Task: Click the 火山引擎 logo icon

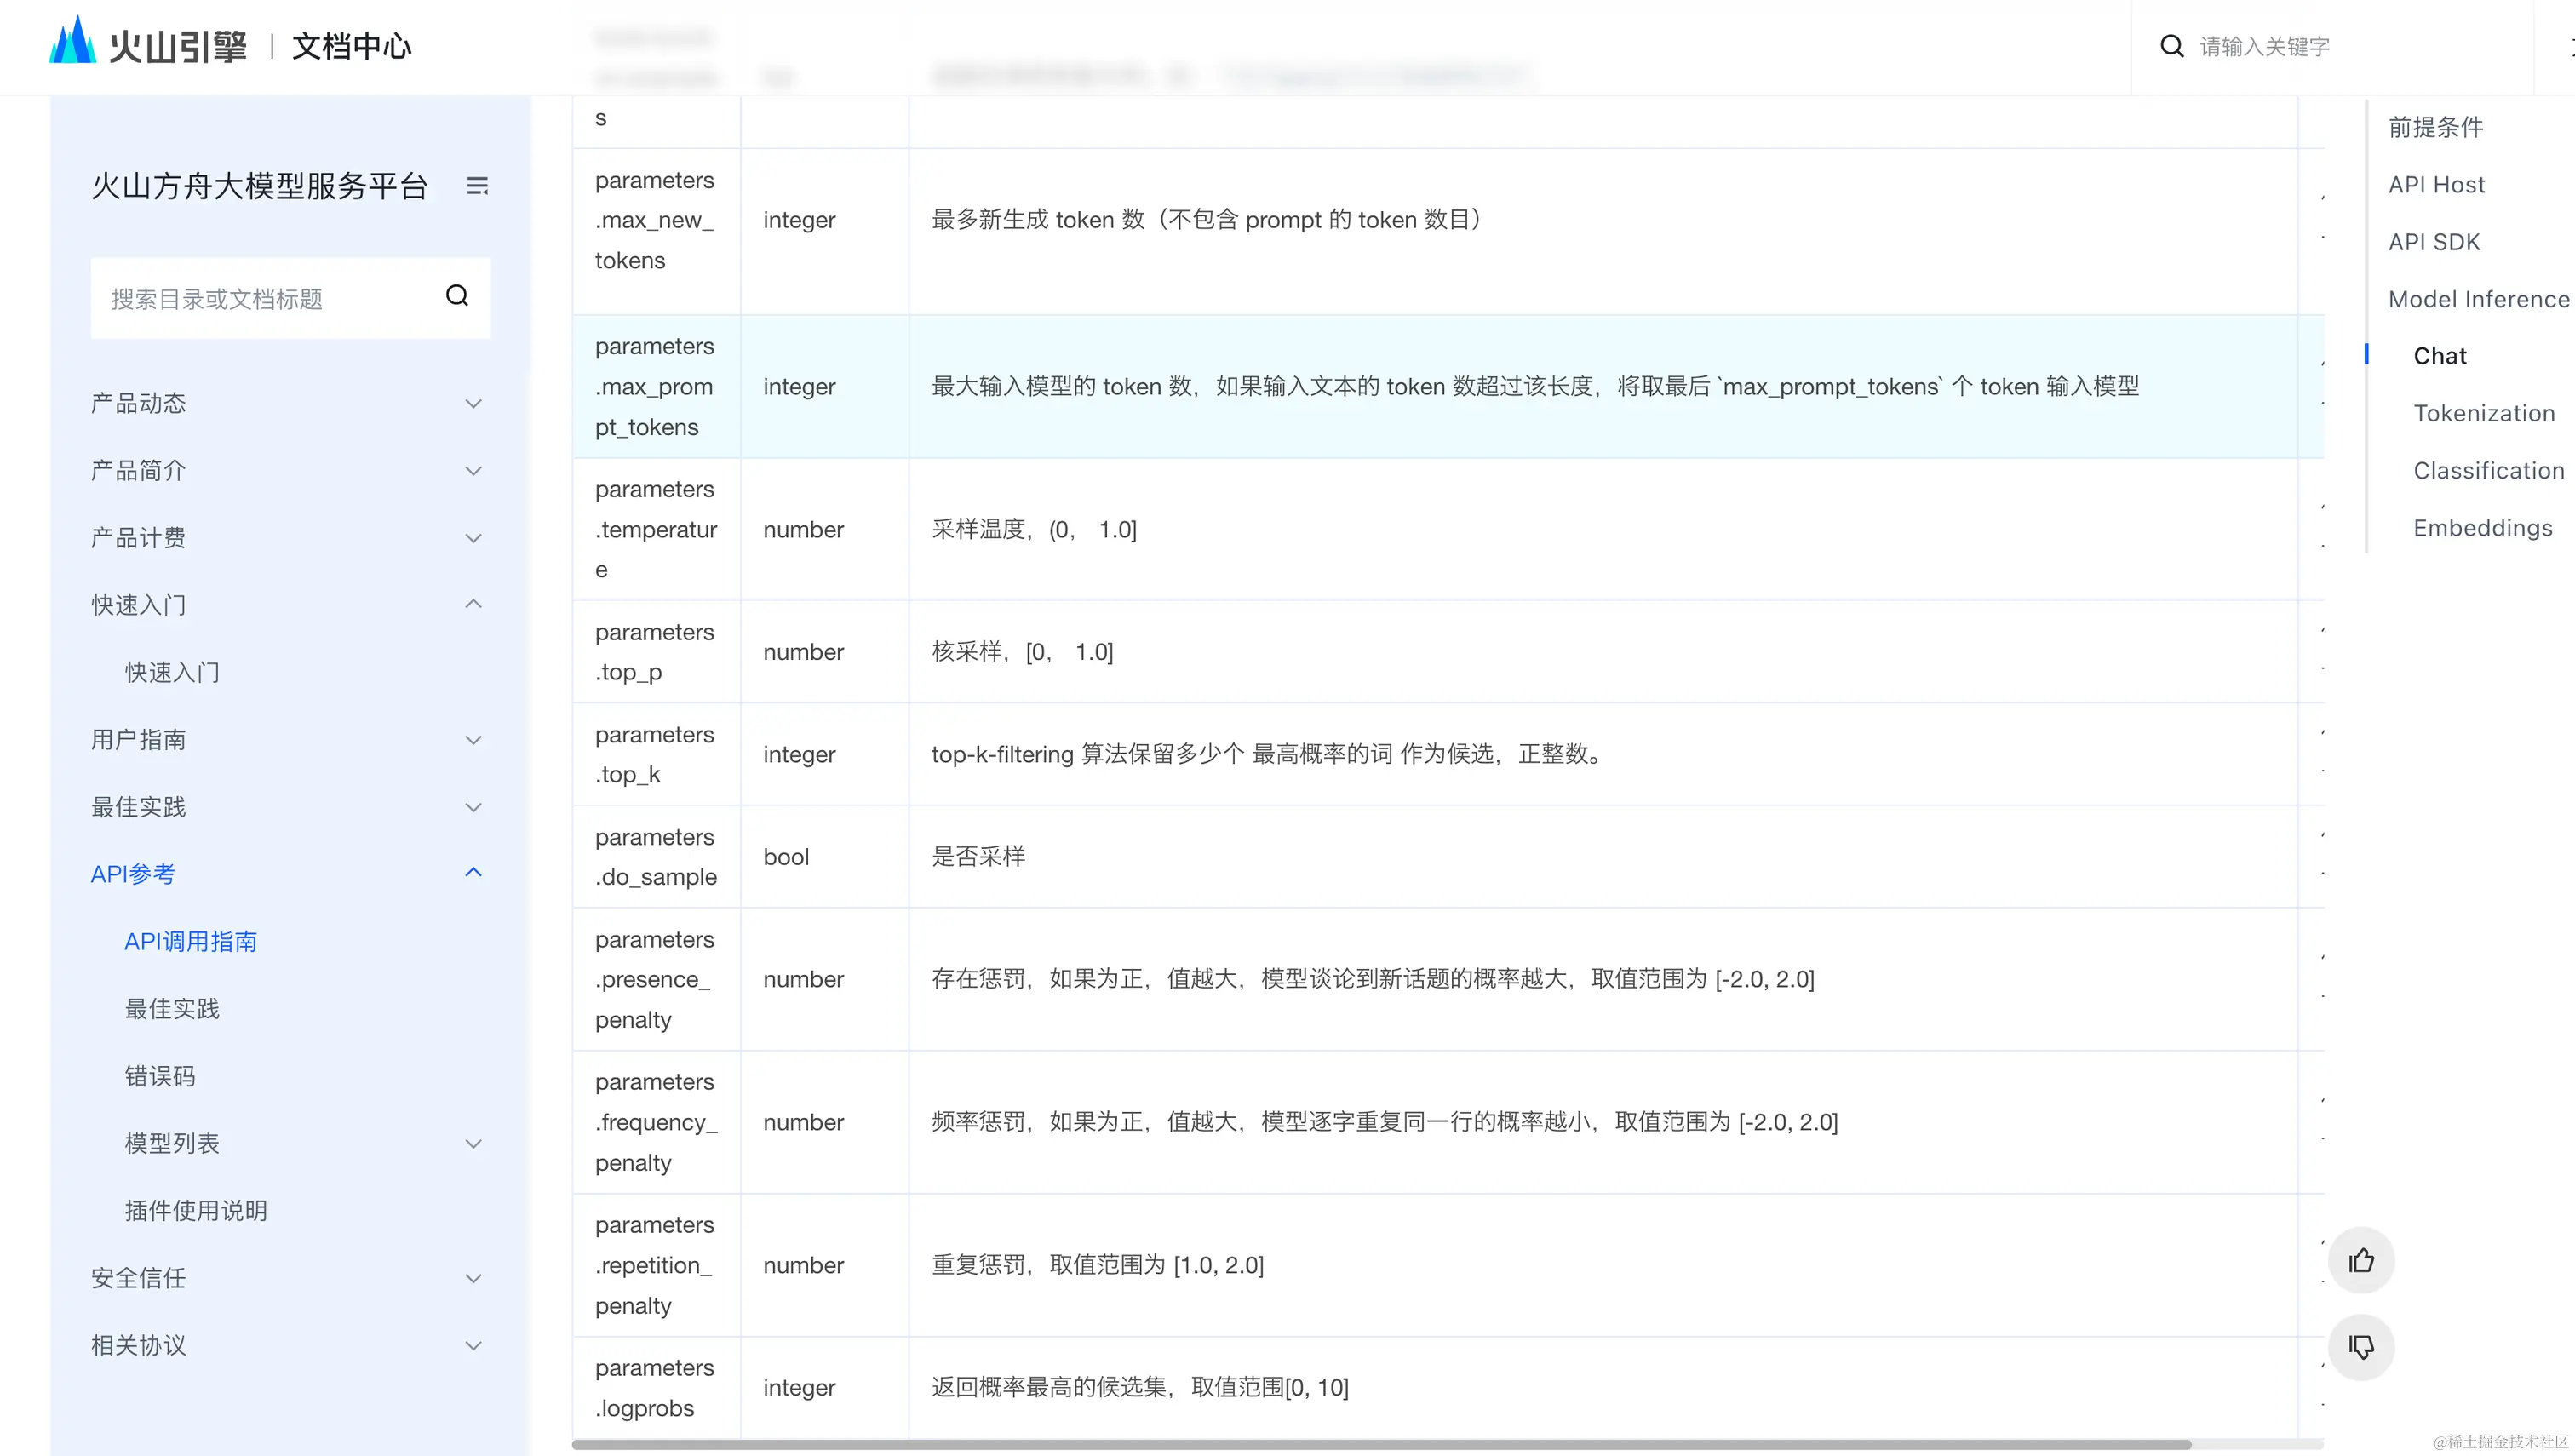Action: pyautogui.click(x=72, y=40)
